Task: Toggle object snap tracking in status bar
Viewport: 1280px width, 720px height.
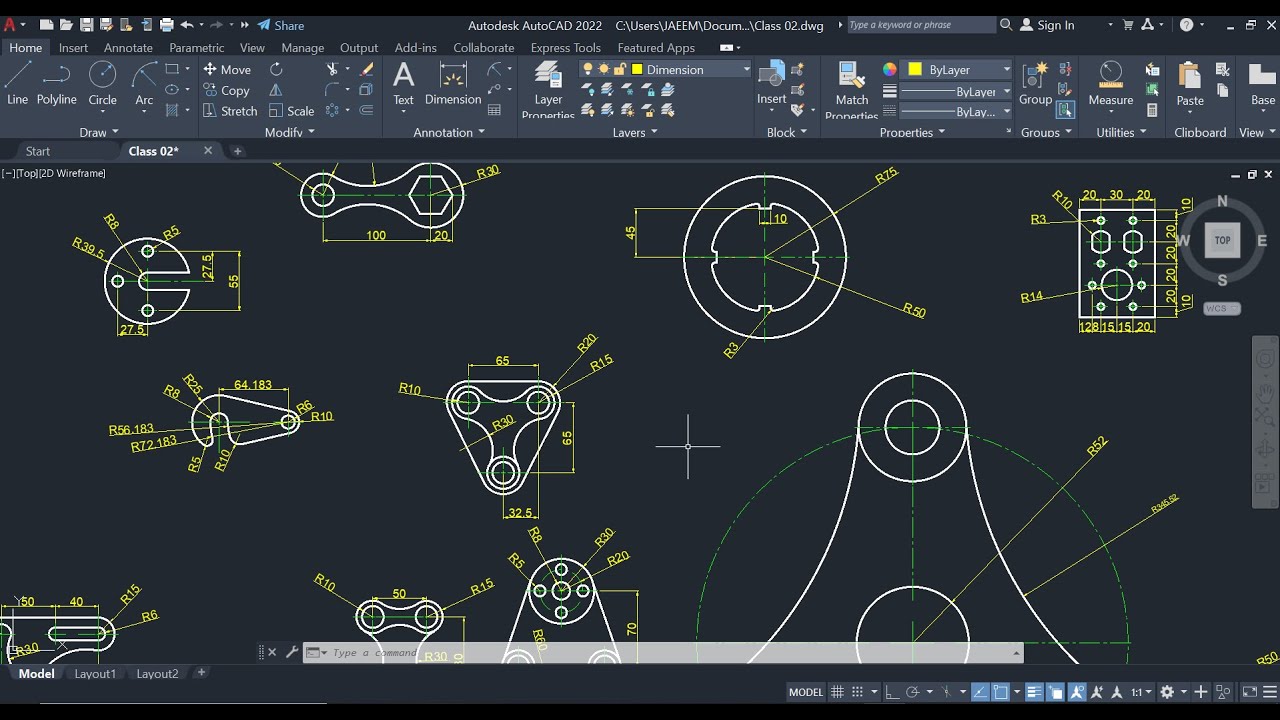Action: (x=979, y=692)
